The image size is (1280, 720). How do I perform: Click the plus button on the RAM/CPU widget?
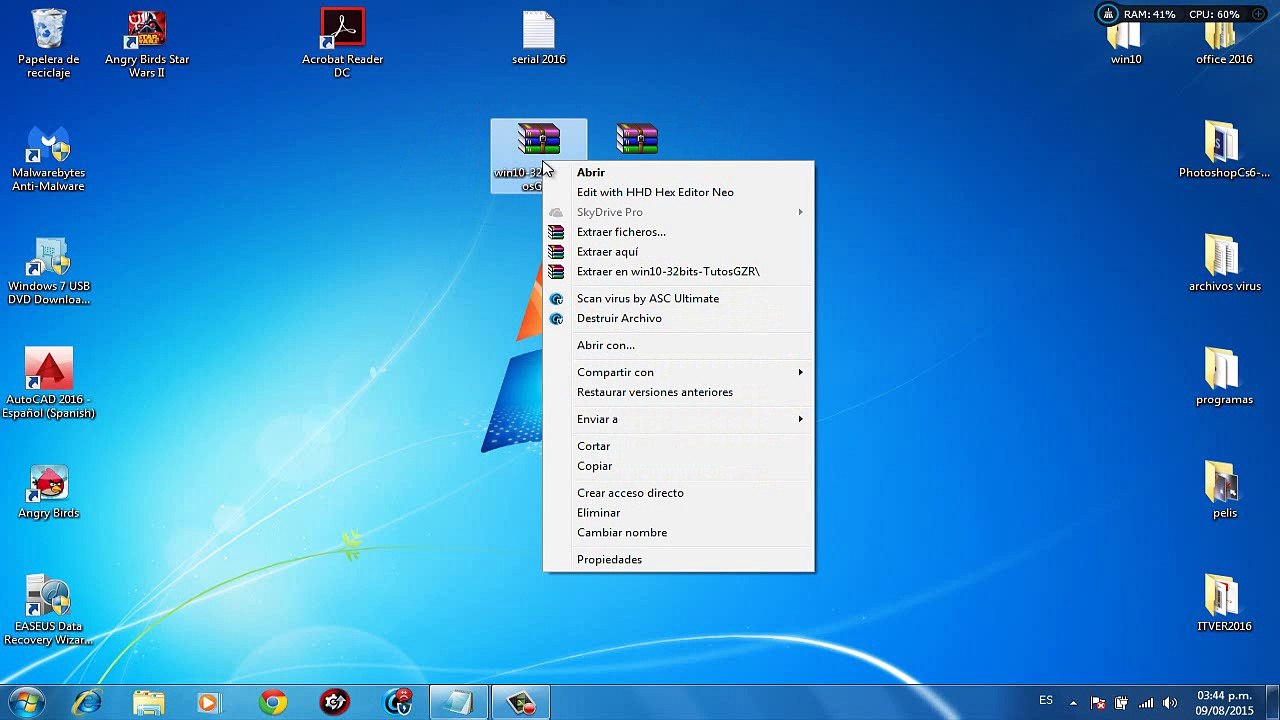click(x=1258, y=14)
